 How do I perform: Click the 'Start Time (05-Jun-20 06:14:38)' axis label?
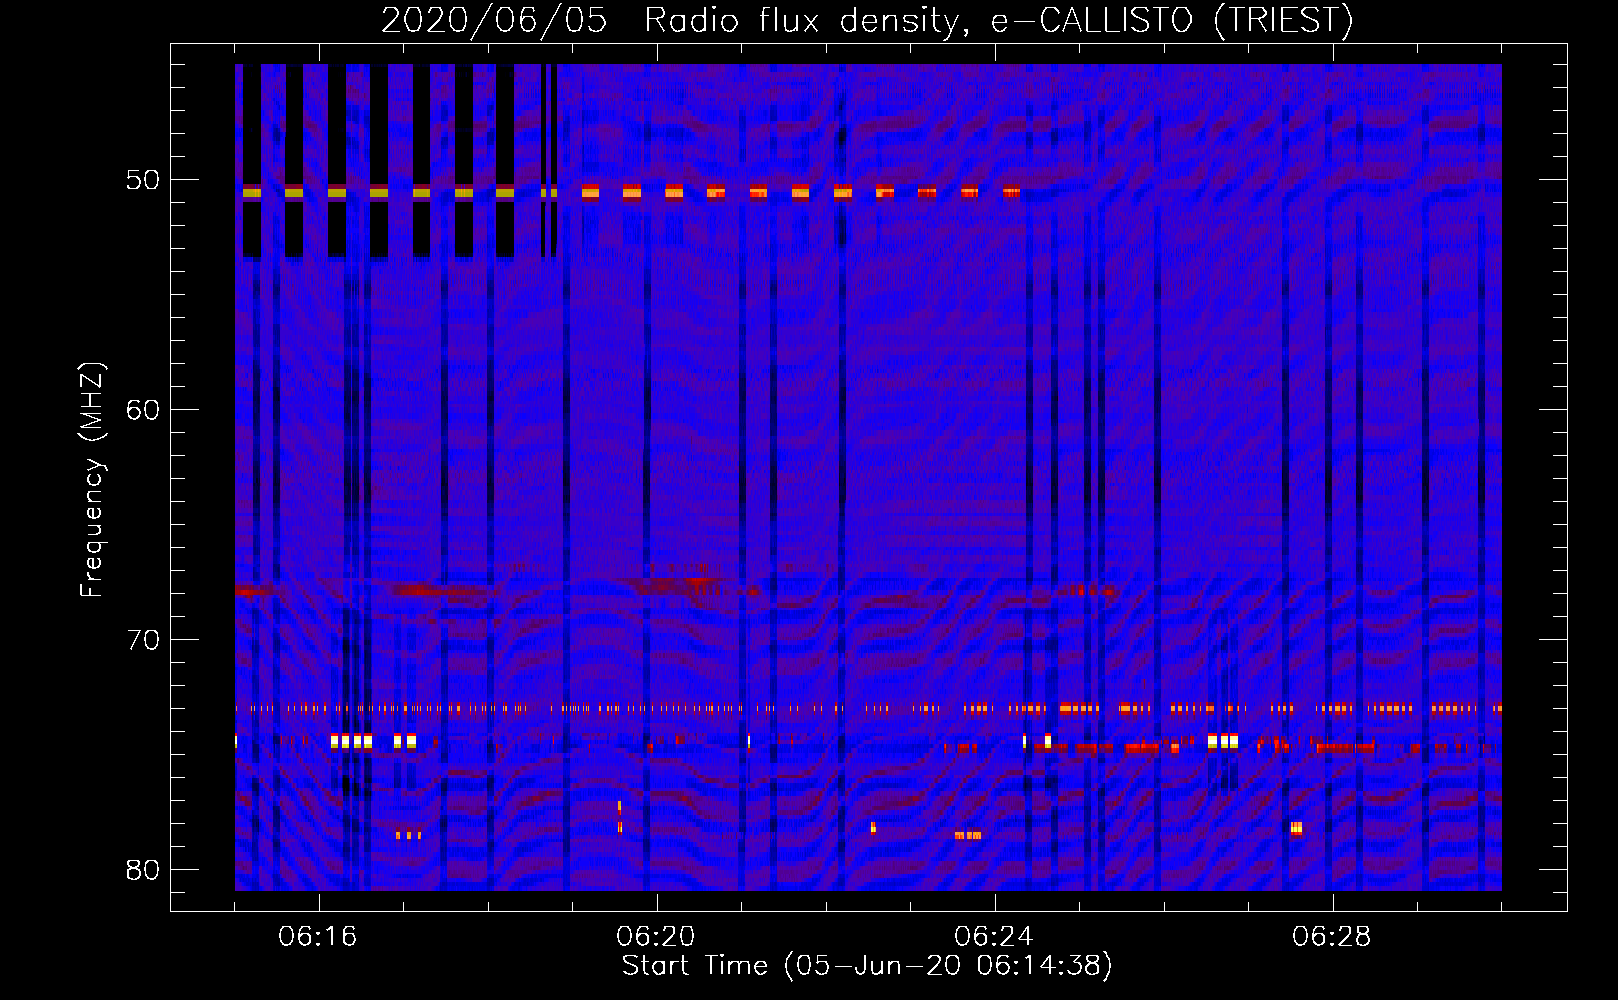(x=867, y=966)
